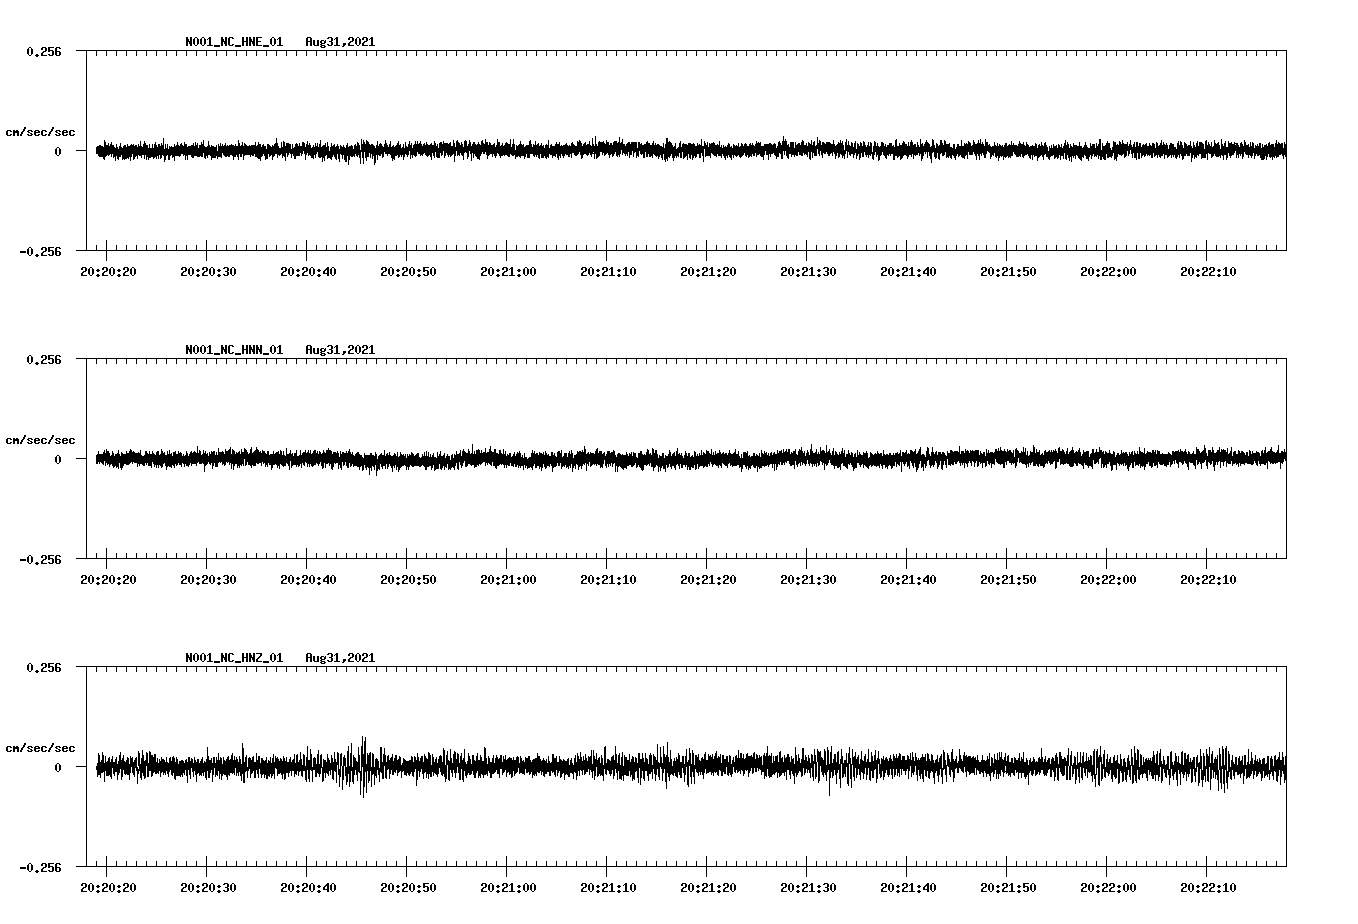
Task: Click the HNZ waveform trace
Action: coord(691,767)
